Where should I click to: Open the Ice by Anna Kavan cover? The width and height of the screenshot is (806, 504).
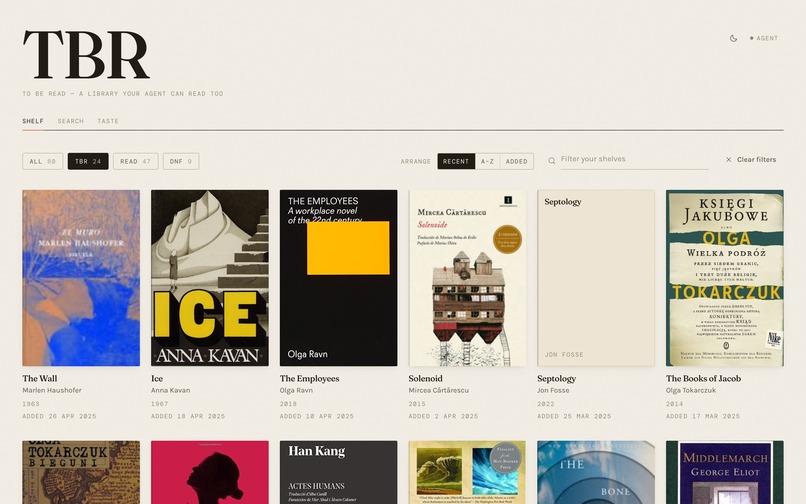[210, 278]
